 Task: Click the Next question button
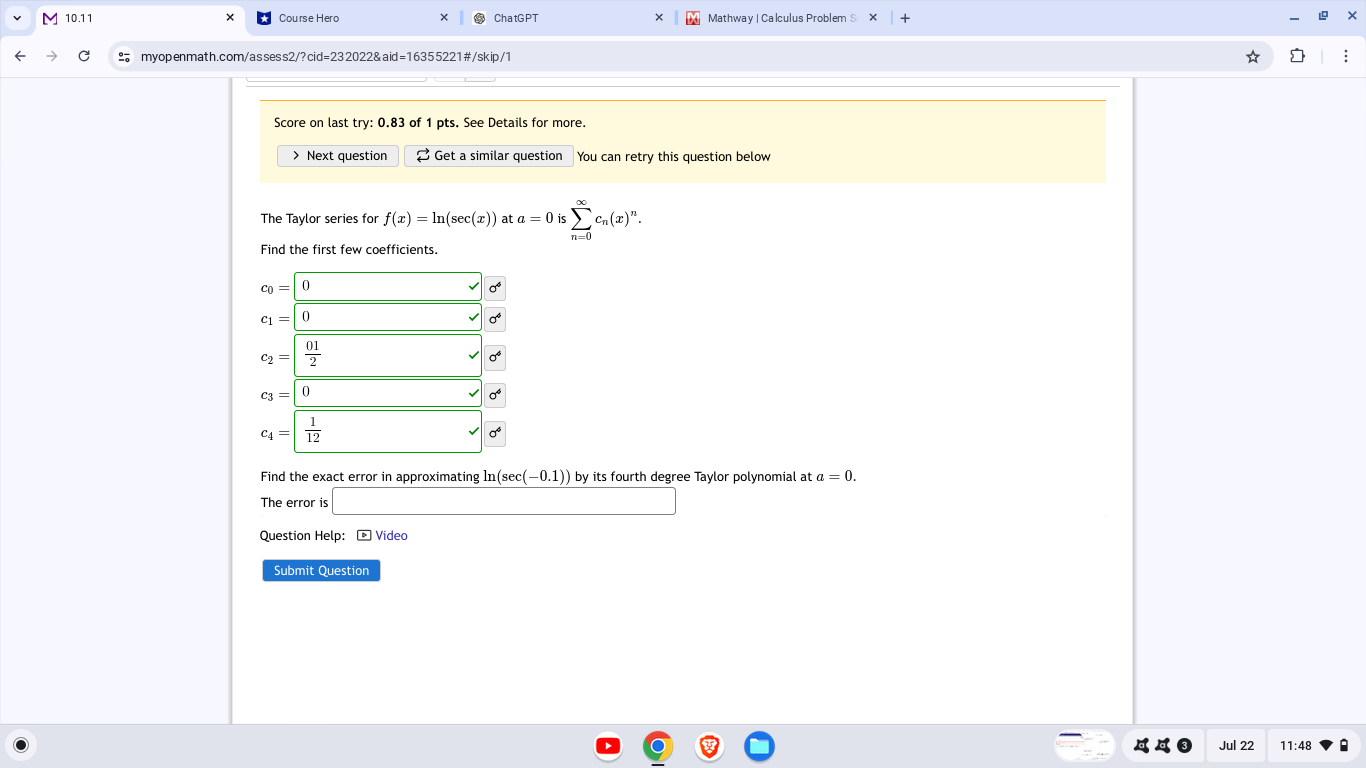337,155
